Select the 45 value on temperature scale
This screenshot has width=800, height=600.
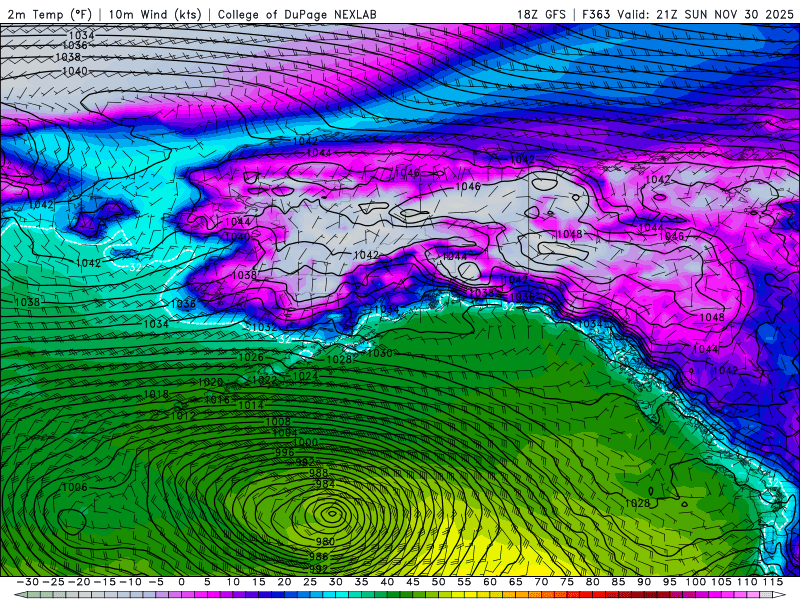pyautogui.click(x=413, y=582)
